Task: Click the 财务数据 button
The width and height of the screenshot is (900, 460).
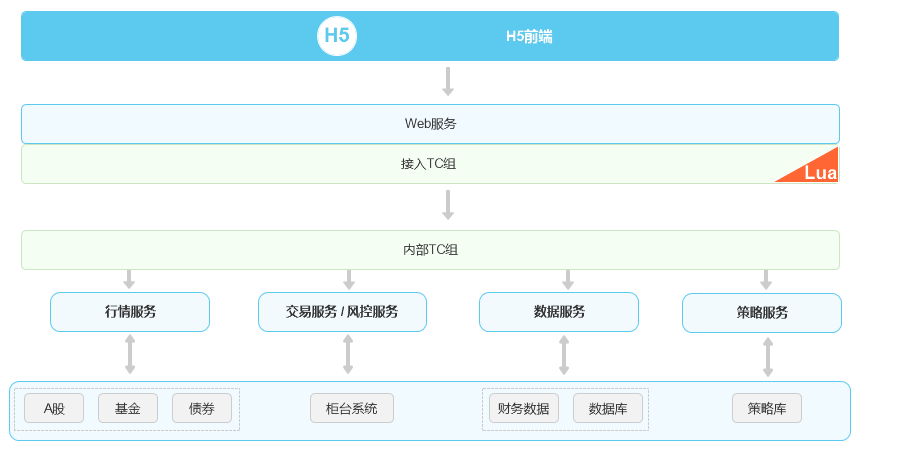Action: [x=524, y=408]
